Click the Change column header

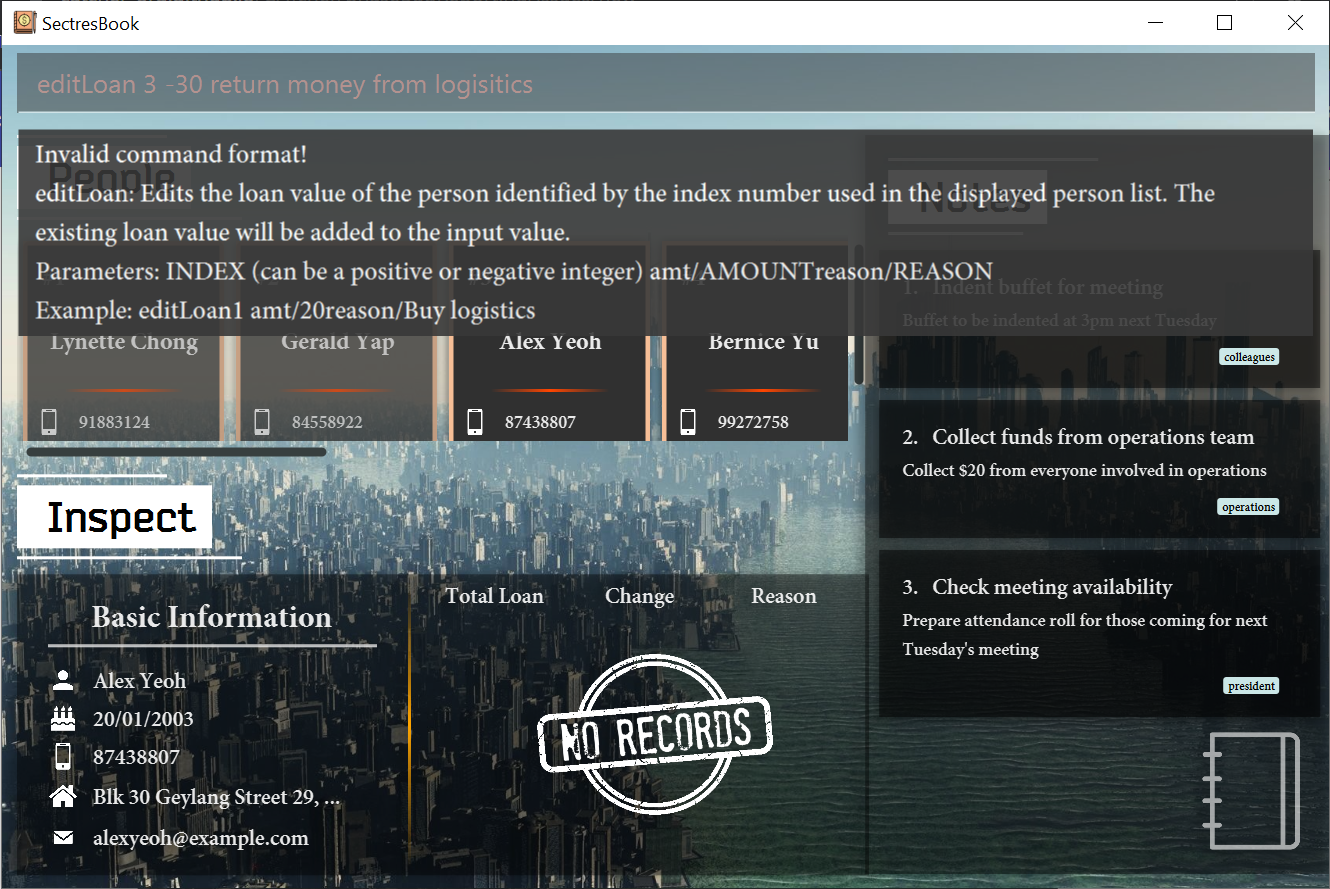(639, 596)
